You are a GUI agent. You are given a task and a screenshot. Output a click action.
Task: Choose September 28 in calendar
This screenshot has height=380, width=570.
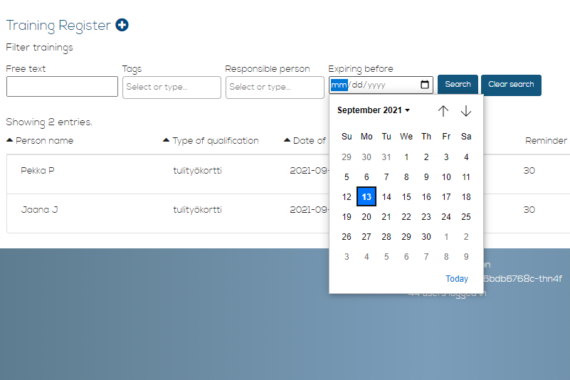coord(386,237)
